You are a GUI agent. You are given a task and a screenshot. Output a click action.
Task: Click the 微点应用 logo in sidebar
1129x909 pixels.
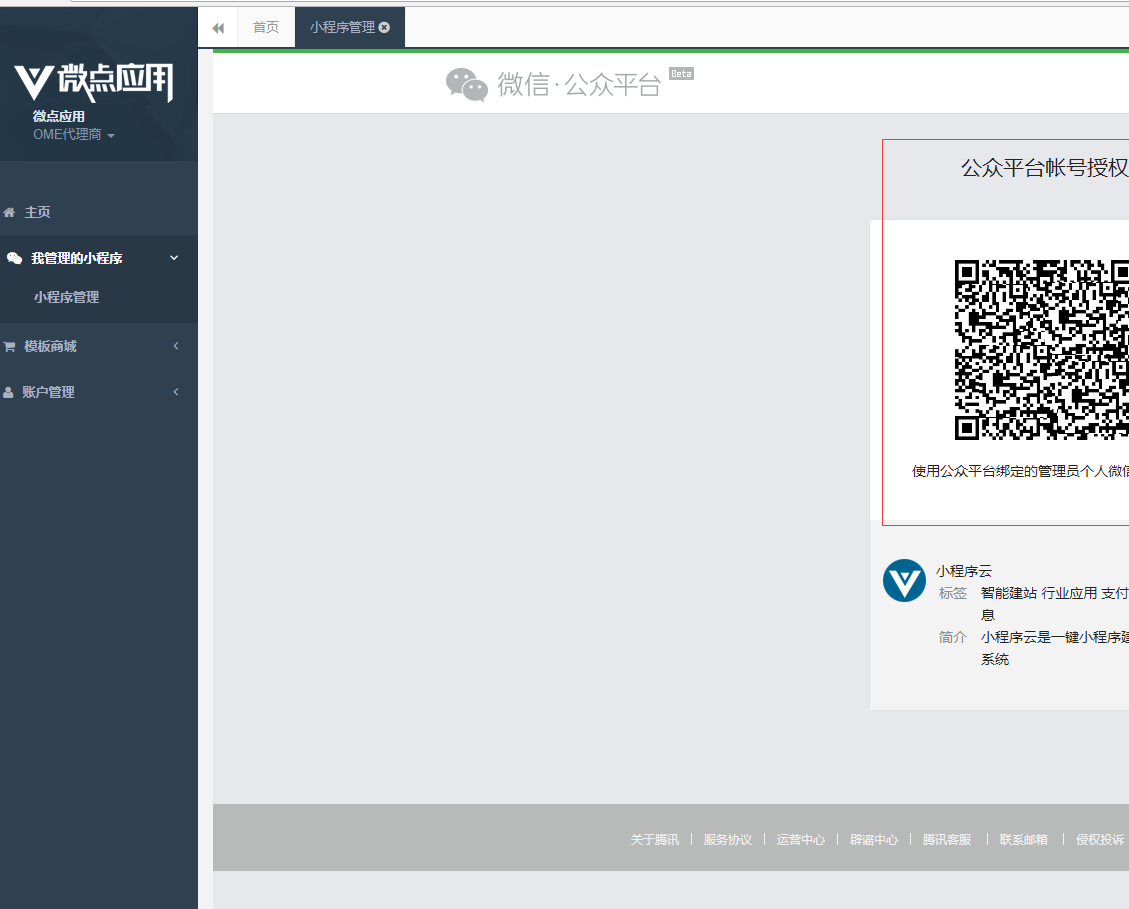coord(93,82)
